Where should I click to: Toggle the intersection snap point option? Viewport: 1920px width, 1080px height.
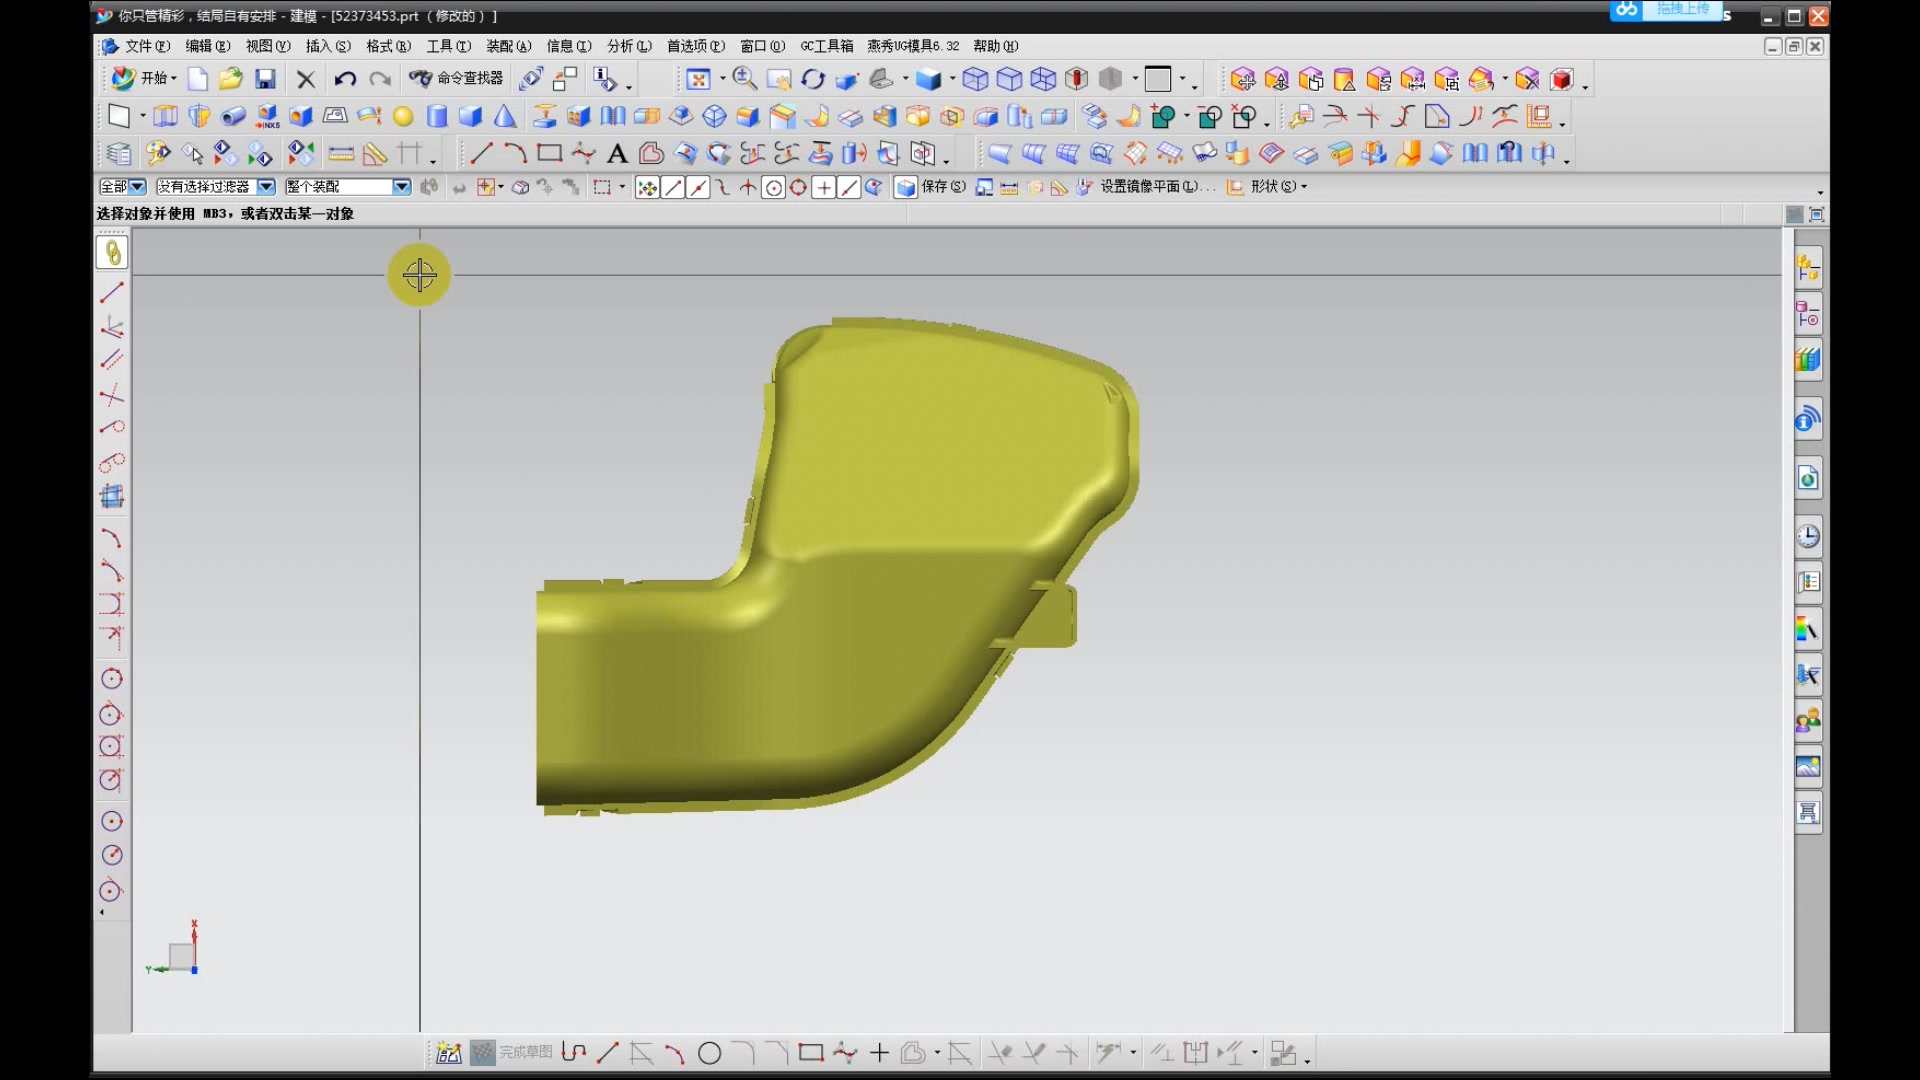(x=748, y=187)
